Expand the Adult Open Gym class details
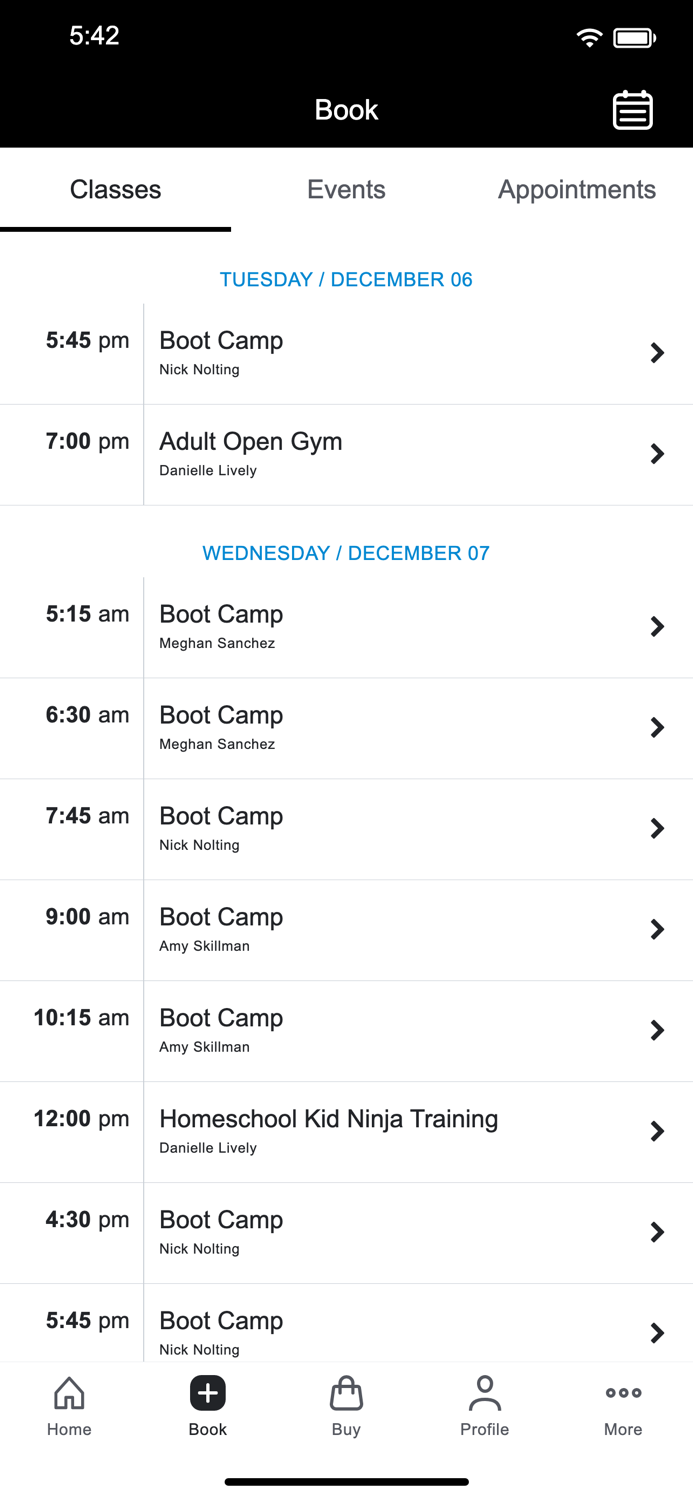 point(657,453)
